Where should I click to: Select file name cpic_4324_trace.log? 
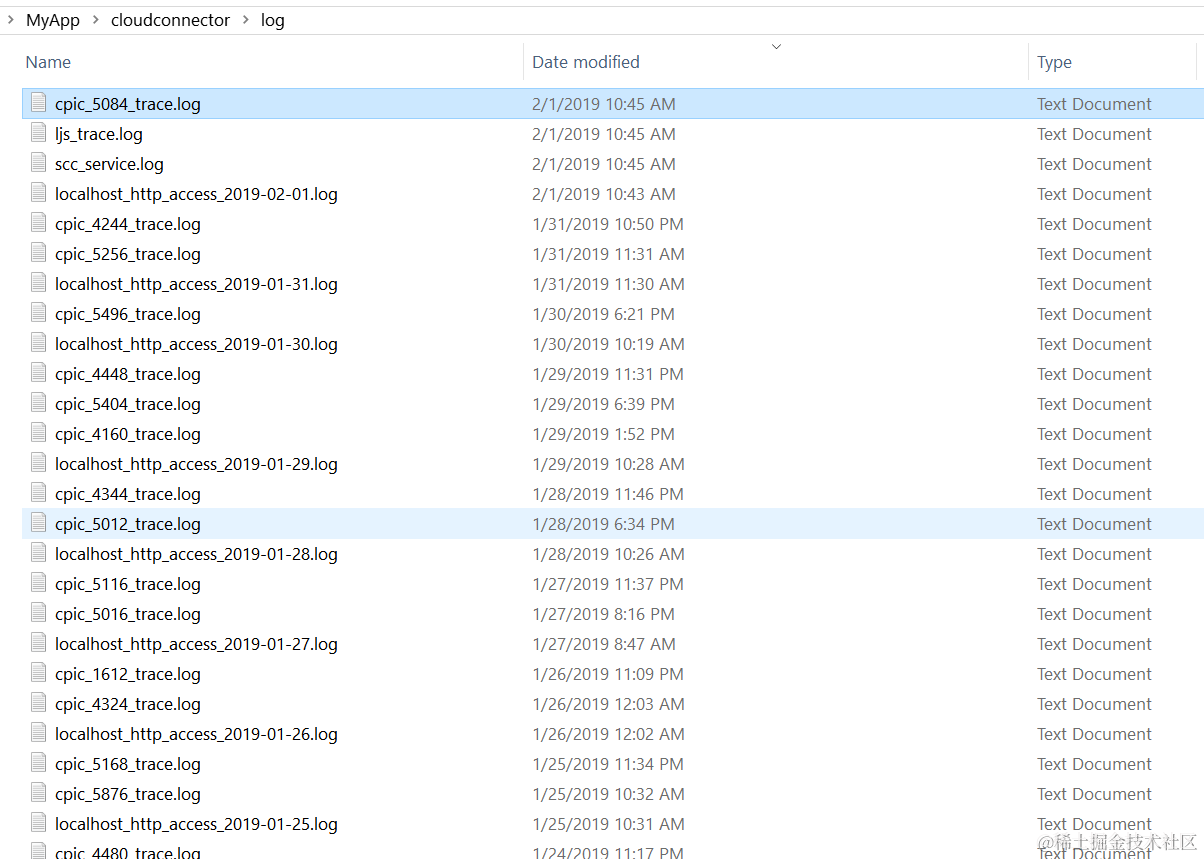click(x=128, y=704)
